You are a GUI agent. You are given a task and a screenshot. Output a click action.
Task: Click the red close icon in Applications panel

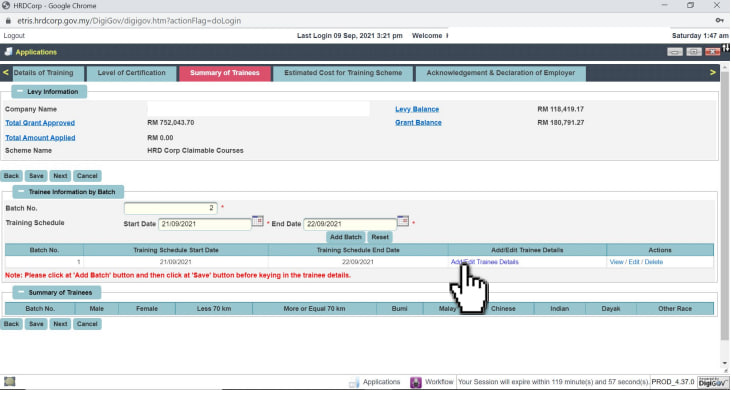pyautogui.click(x=713, y=52)
